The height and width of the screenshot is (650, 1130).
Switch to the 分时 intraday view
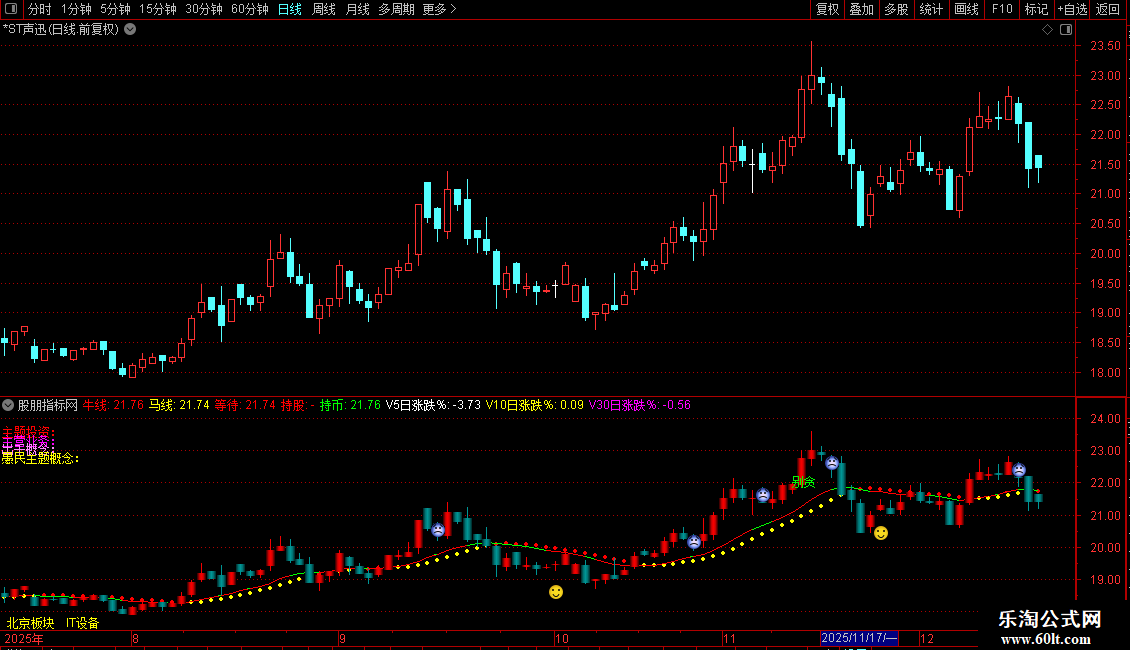pos(40,9)
